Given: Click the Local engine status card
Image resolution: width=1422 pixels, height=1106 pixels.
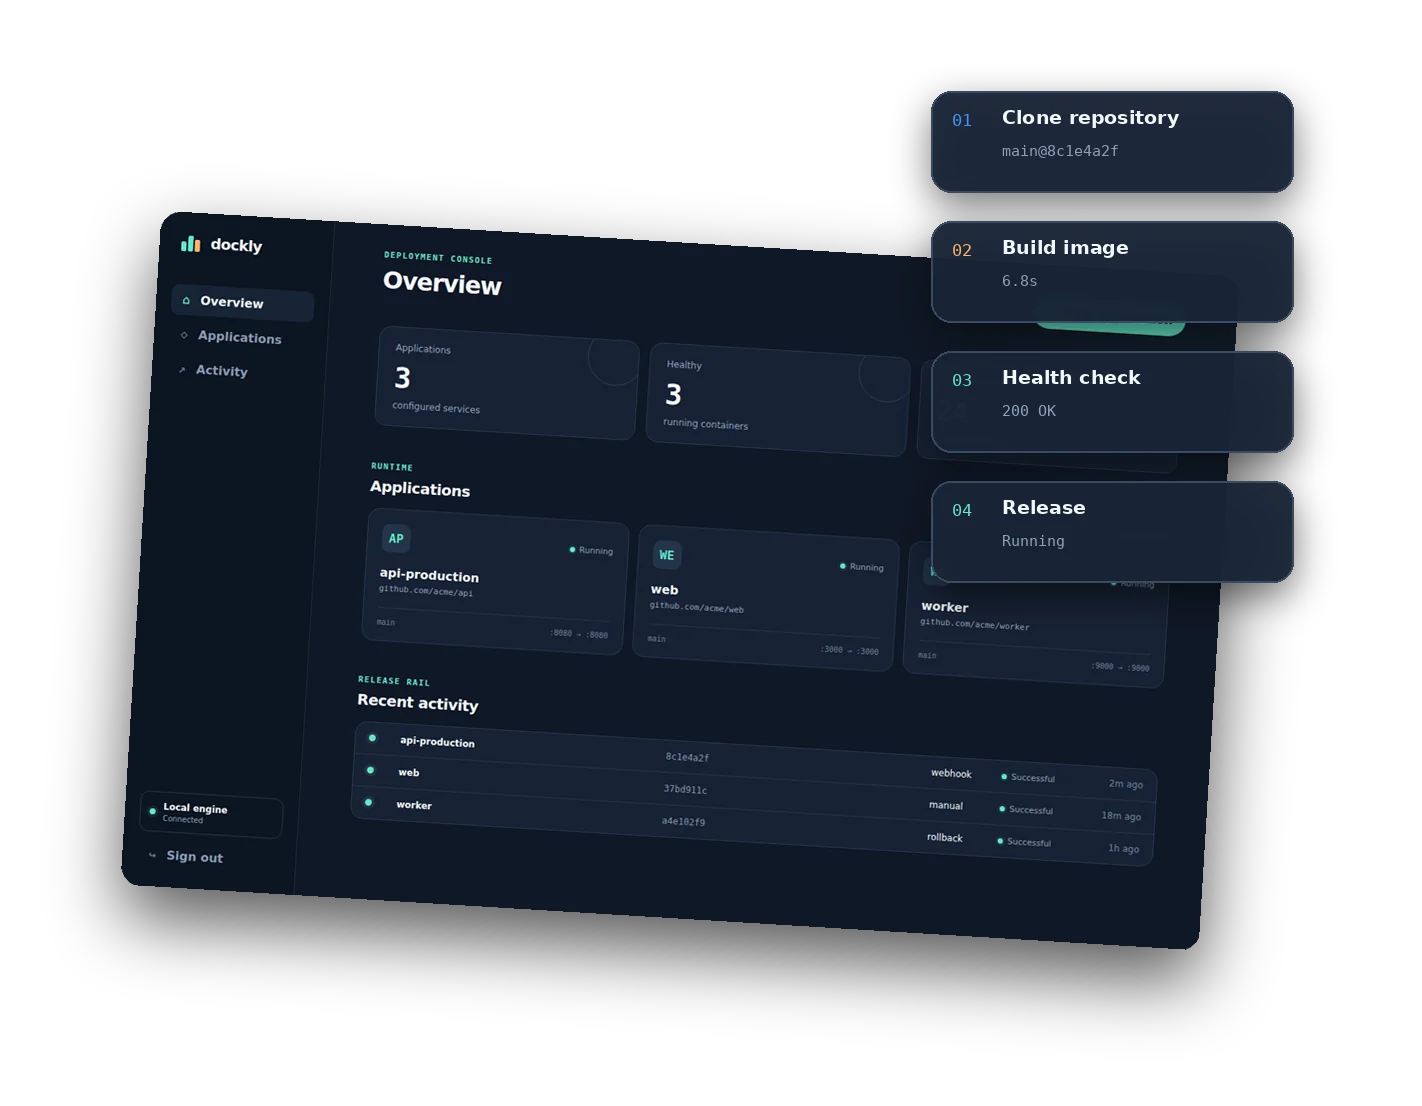Looking at the screenshot, I should [x=211, y=813].
